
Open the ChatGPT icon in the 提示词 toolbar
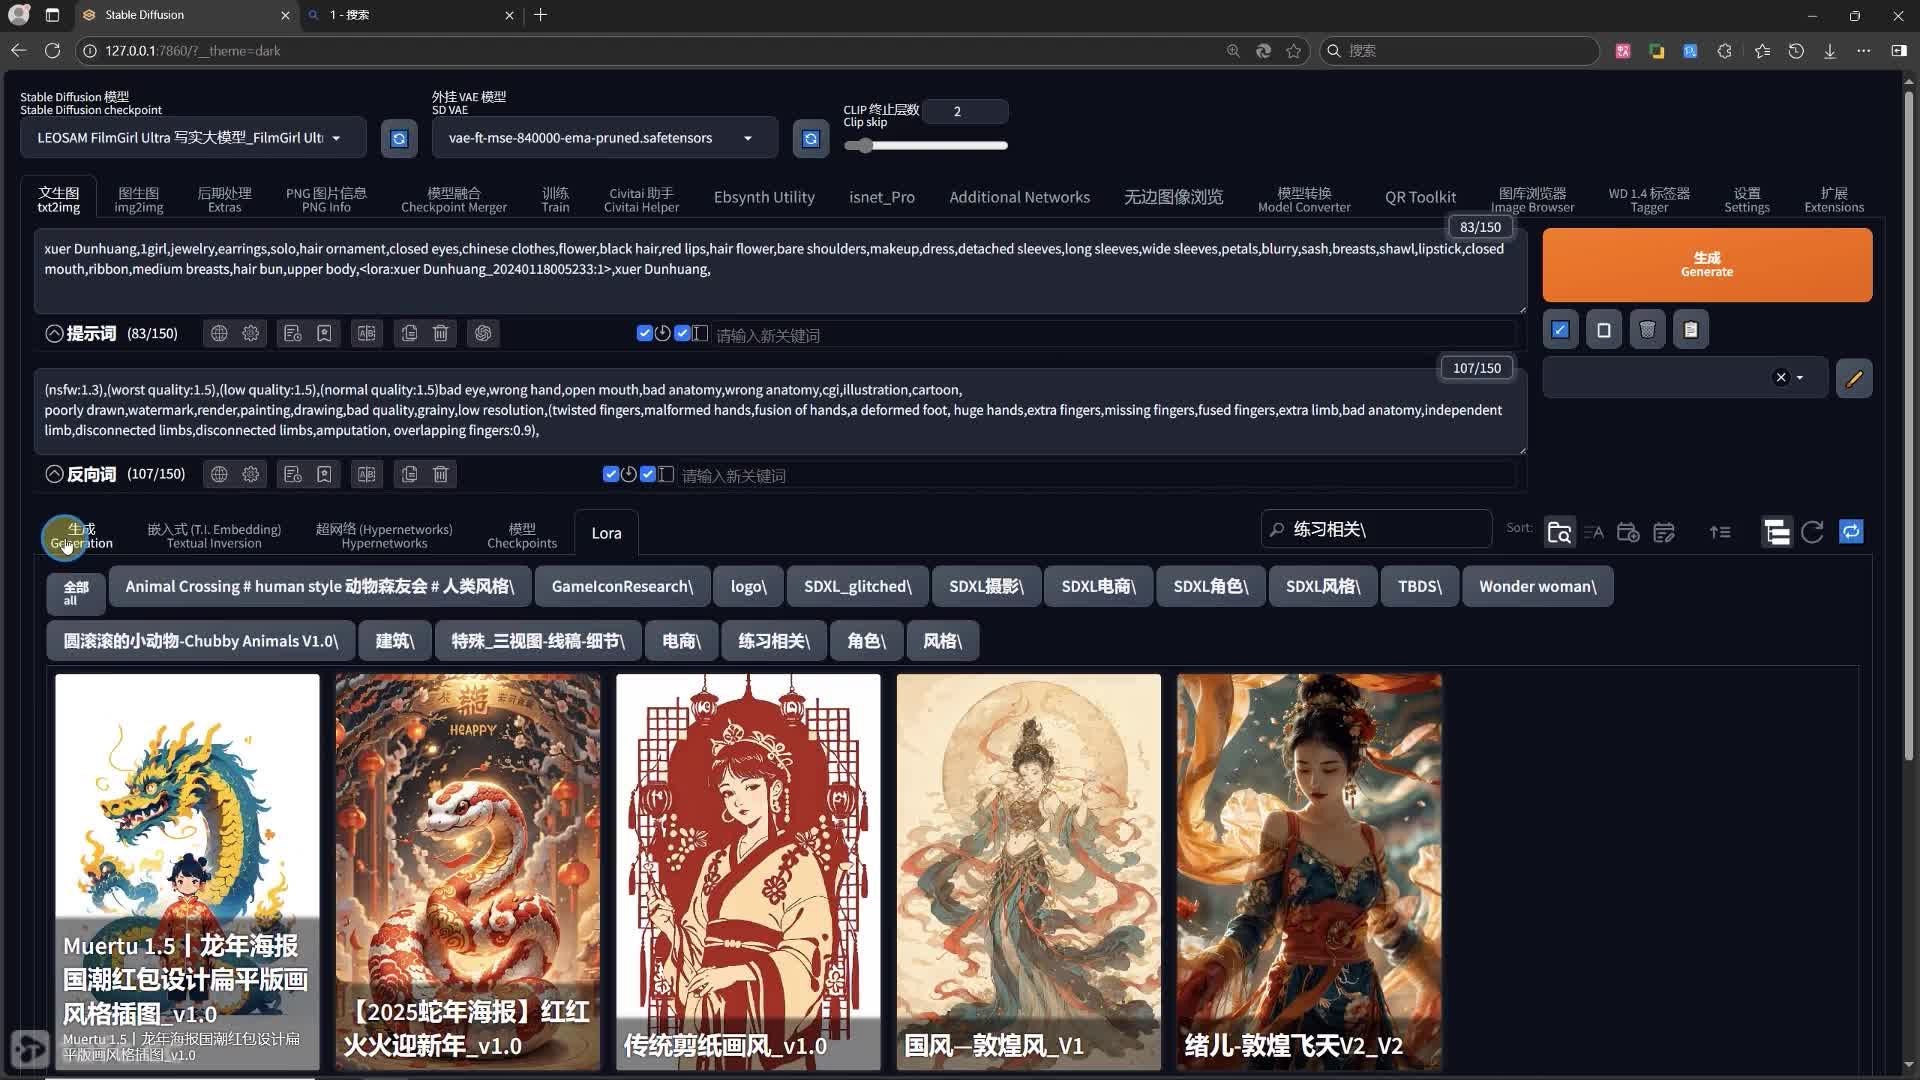click(483, 333)
